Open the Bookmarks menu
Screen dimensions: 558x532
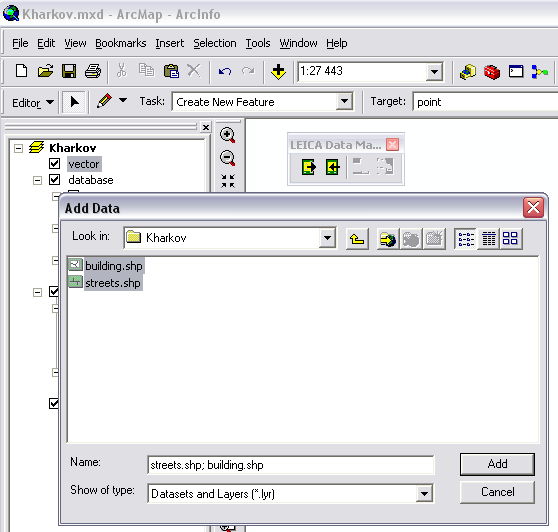121,43
